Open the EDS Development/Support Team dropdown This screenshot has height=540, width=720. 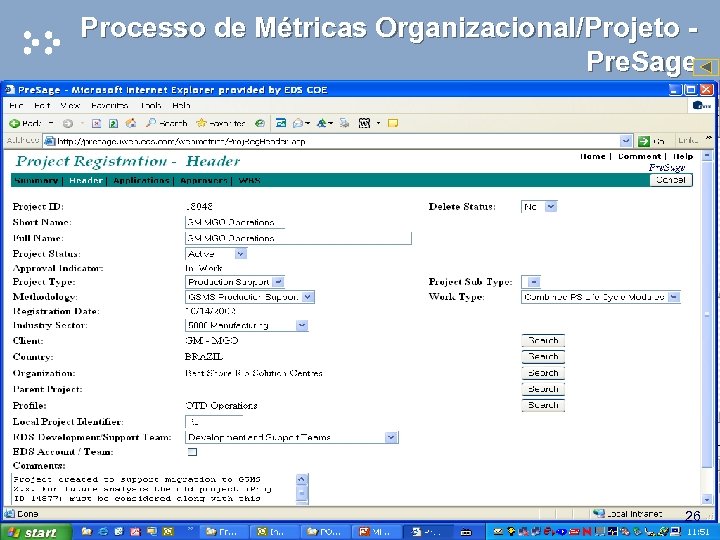tap(391, 437)
